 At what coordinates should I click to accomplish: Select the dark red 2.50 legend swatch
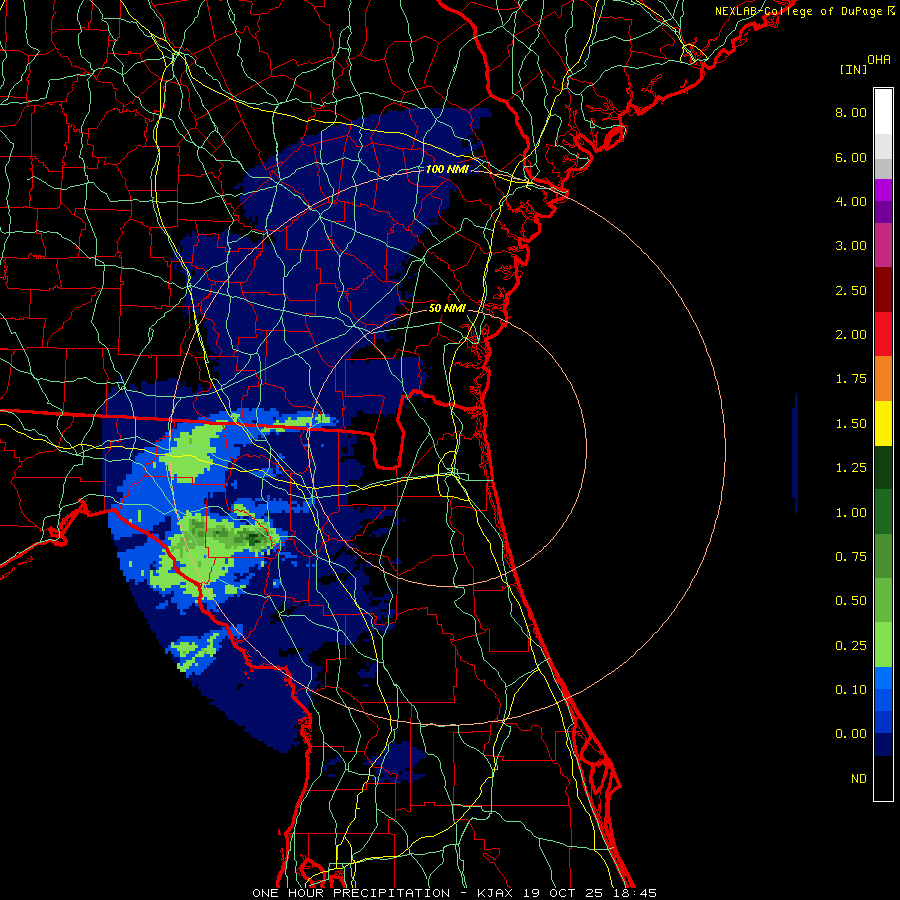click(883, 289)
